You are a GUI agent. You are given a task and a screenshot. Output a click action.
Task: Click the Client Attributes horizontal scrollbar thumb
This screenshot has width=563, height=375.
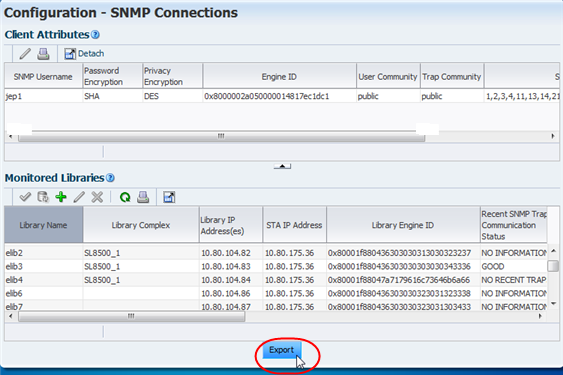click(222, 136)
